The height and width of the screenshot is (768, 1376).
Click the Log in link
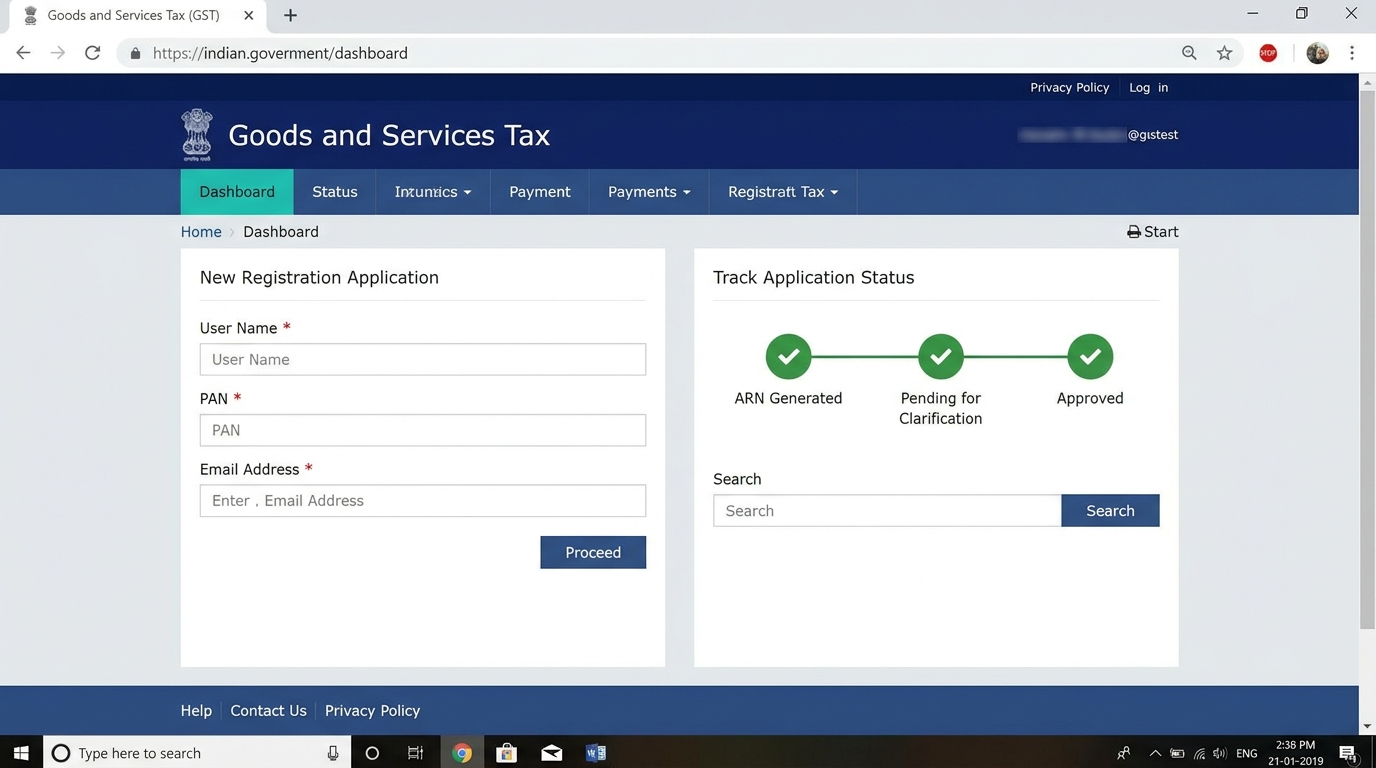click(1149, 87)
